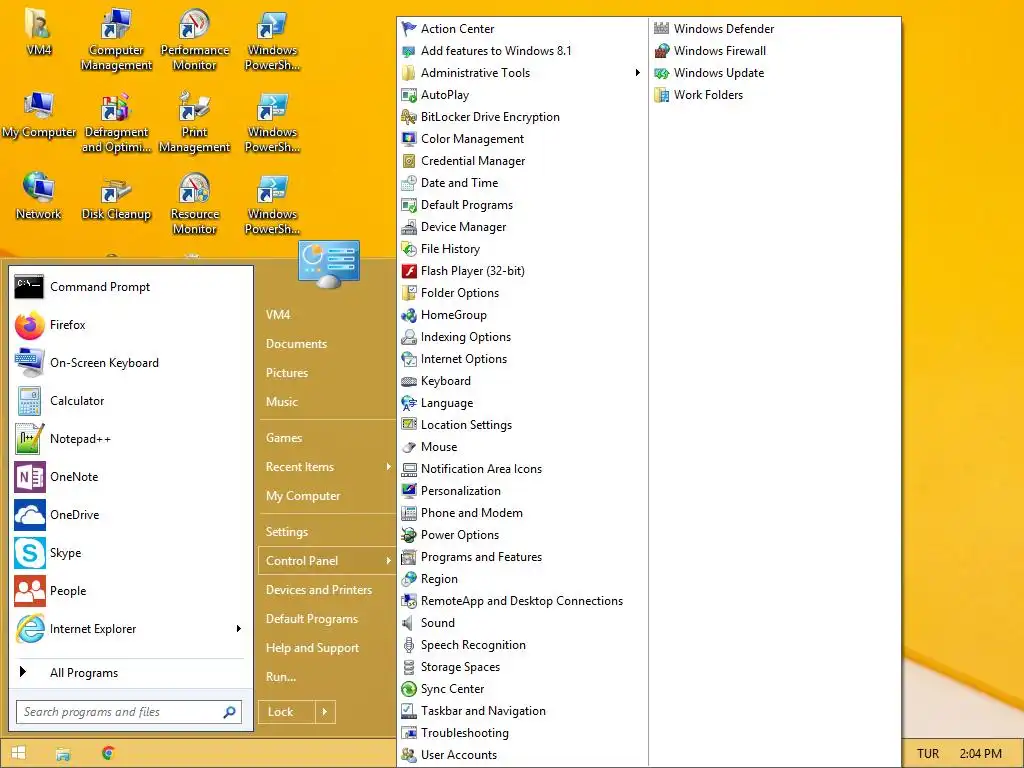
Task: Select the Network desktop icon
Action: pyautogui.click(x=39, y=196)
